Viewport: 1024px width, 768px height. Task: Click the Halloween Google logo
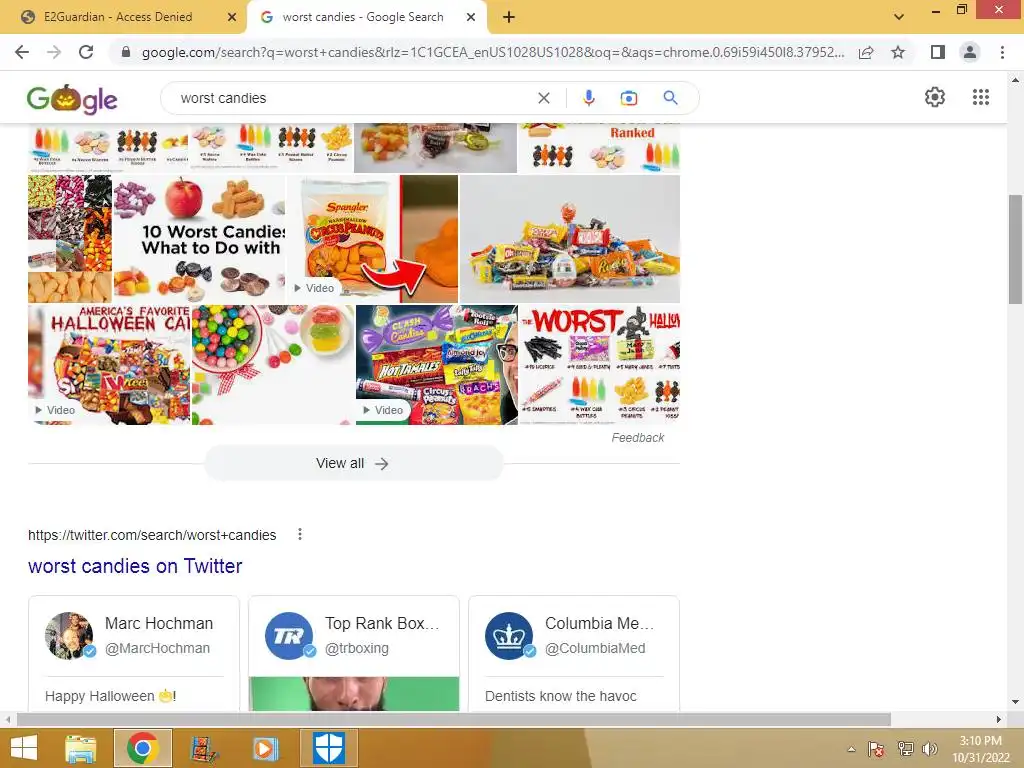point(72,99)
